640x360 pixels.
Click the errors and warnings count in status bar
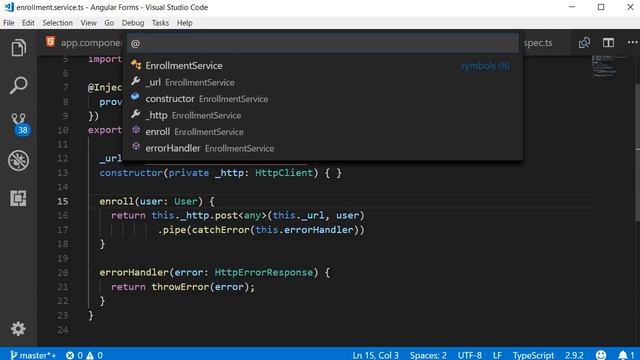84,355
